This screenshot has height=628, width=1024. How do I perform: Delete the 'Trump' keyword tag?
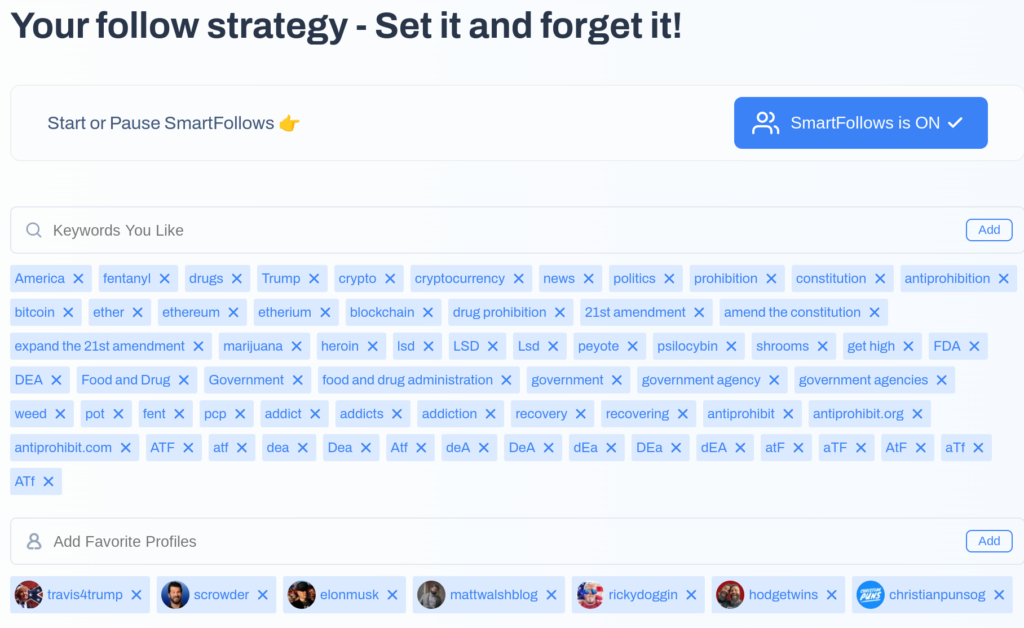click(314, 279)
